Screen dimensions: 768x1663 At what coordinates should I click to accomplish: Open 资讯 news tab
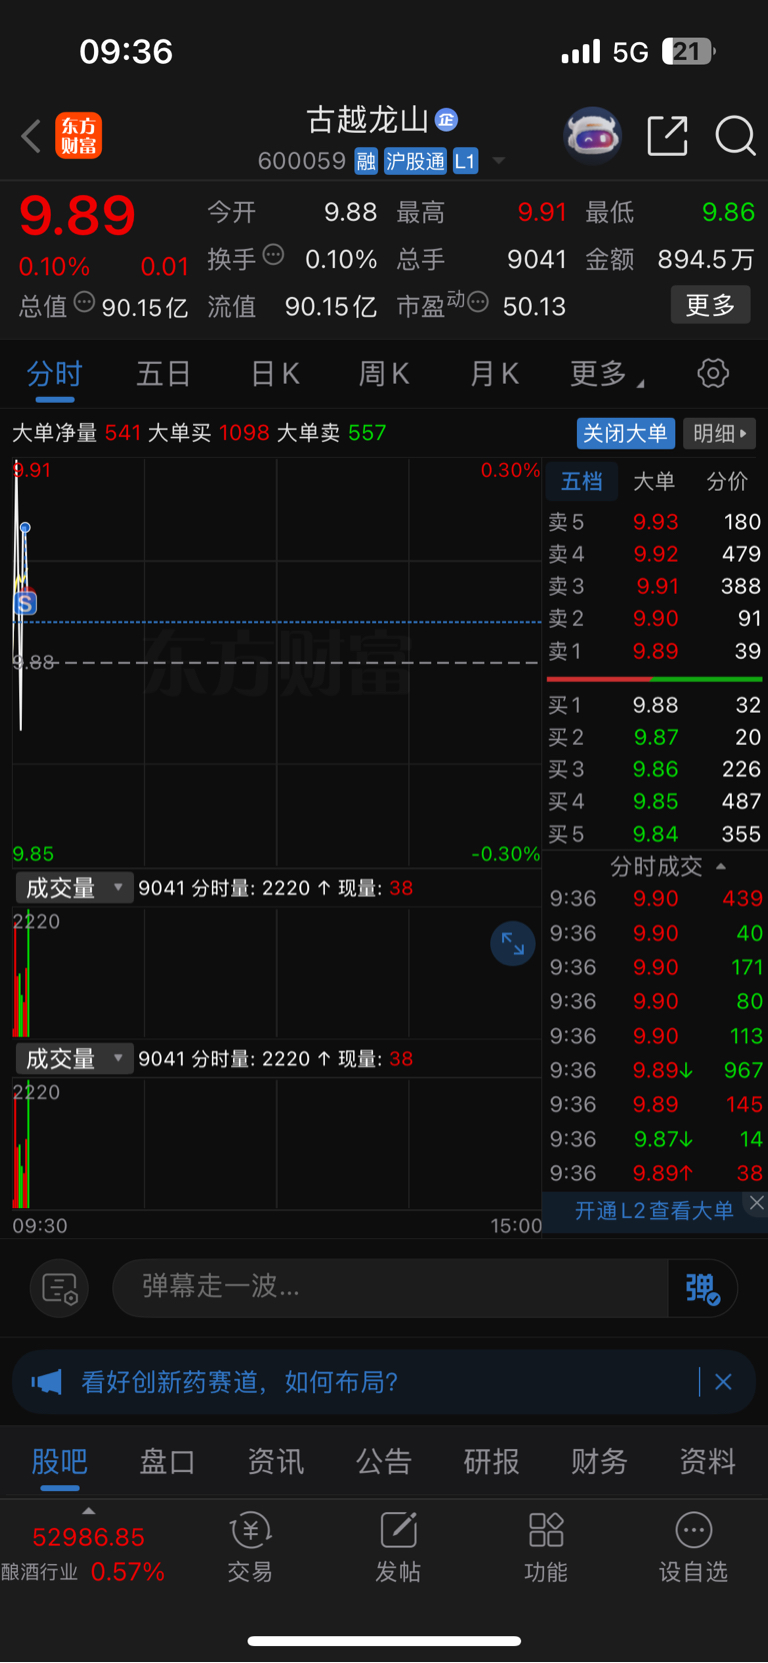click(275, 1462)
